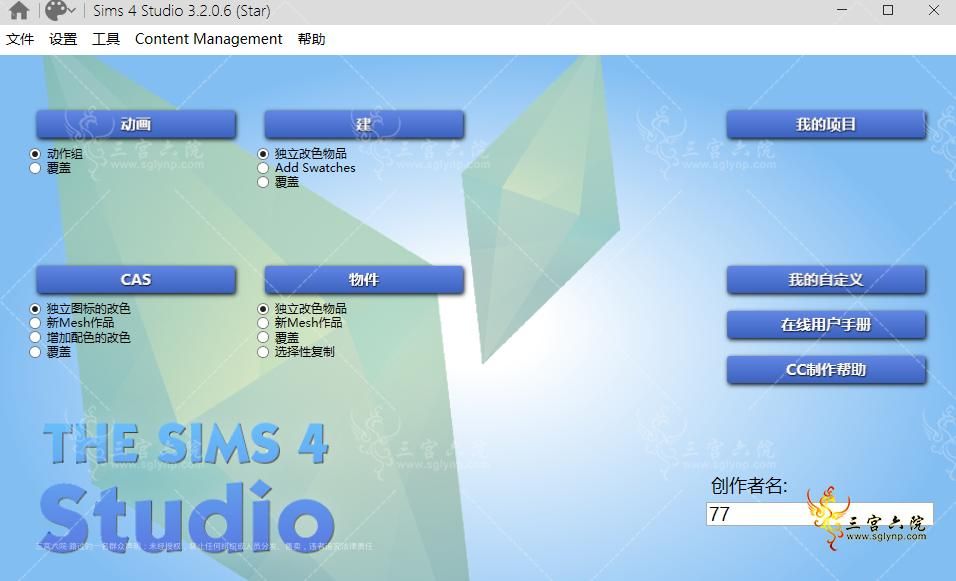Open the 设置 menu
The width and height of the screenshot is (956, 581).
pos(63,39)
